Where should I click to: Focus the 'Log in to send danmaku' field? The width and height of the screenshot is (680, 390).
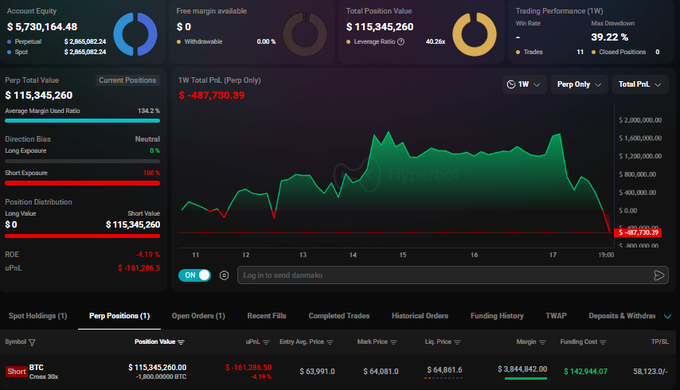coord(453,275)
